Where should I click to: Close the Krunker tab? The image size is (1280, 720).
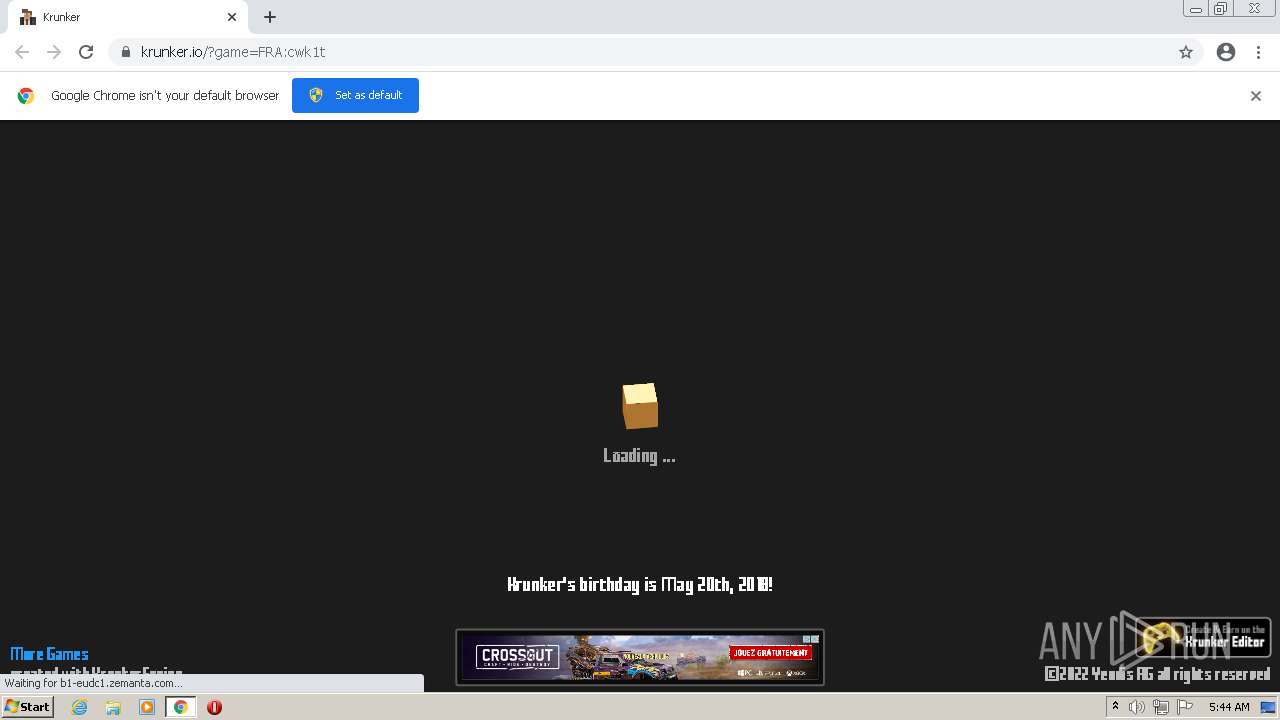coord(232,17)
